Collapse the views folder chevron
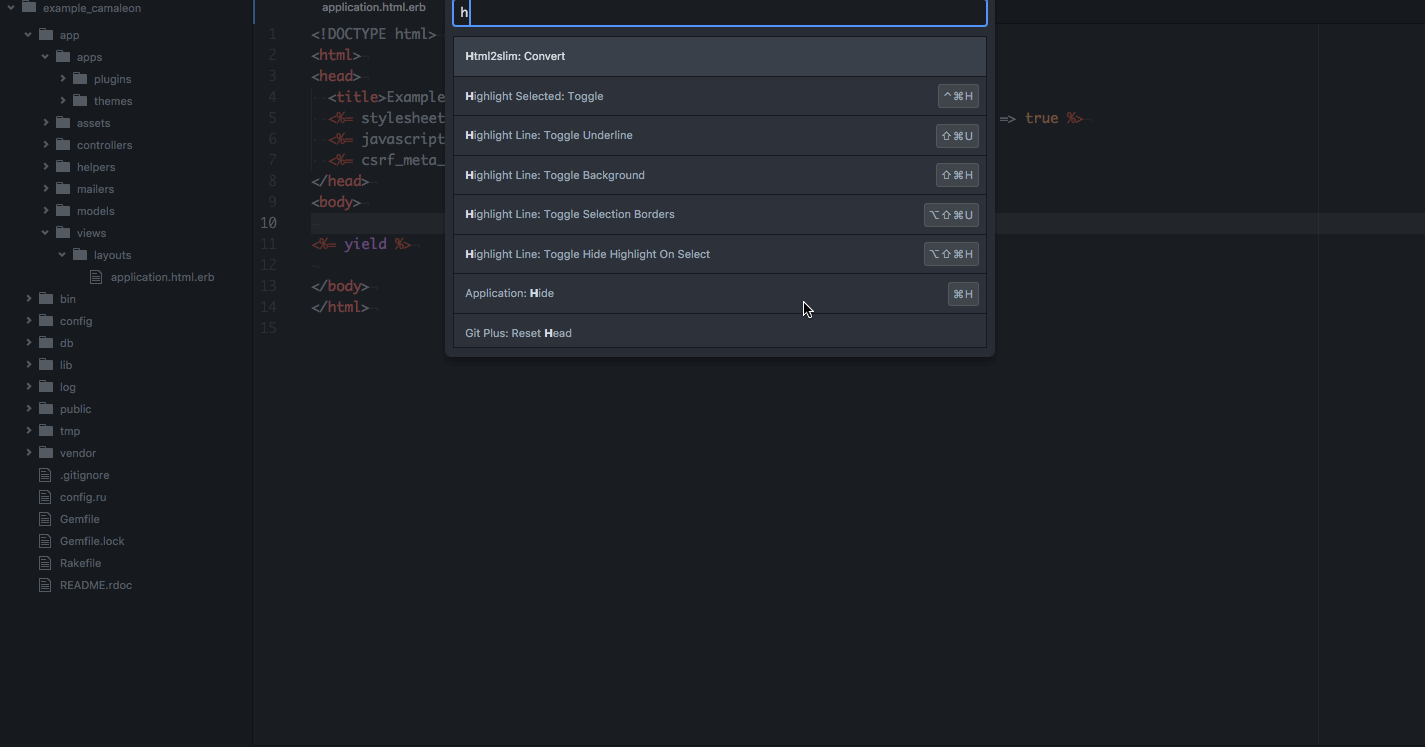This screenshot has height=747, width=1425. coord(46,233)
